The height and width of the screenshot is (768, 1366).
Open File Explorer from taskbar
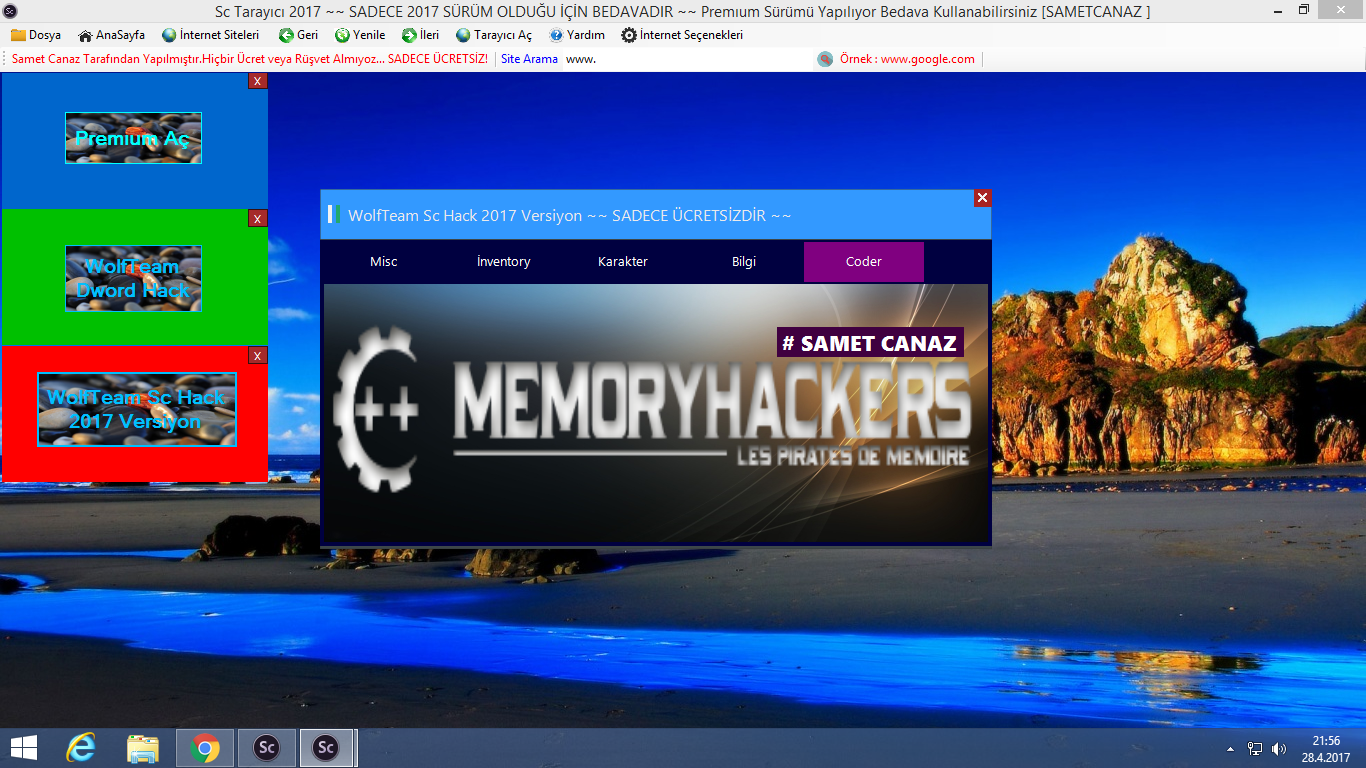(x=143, y=748)
